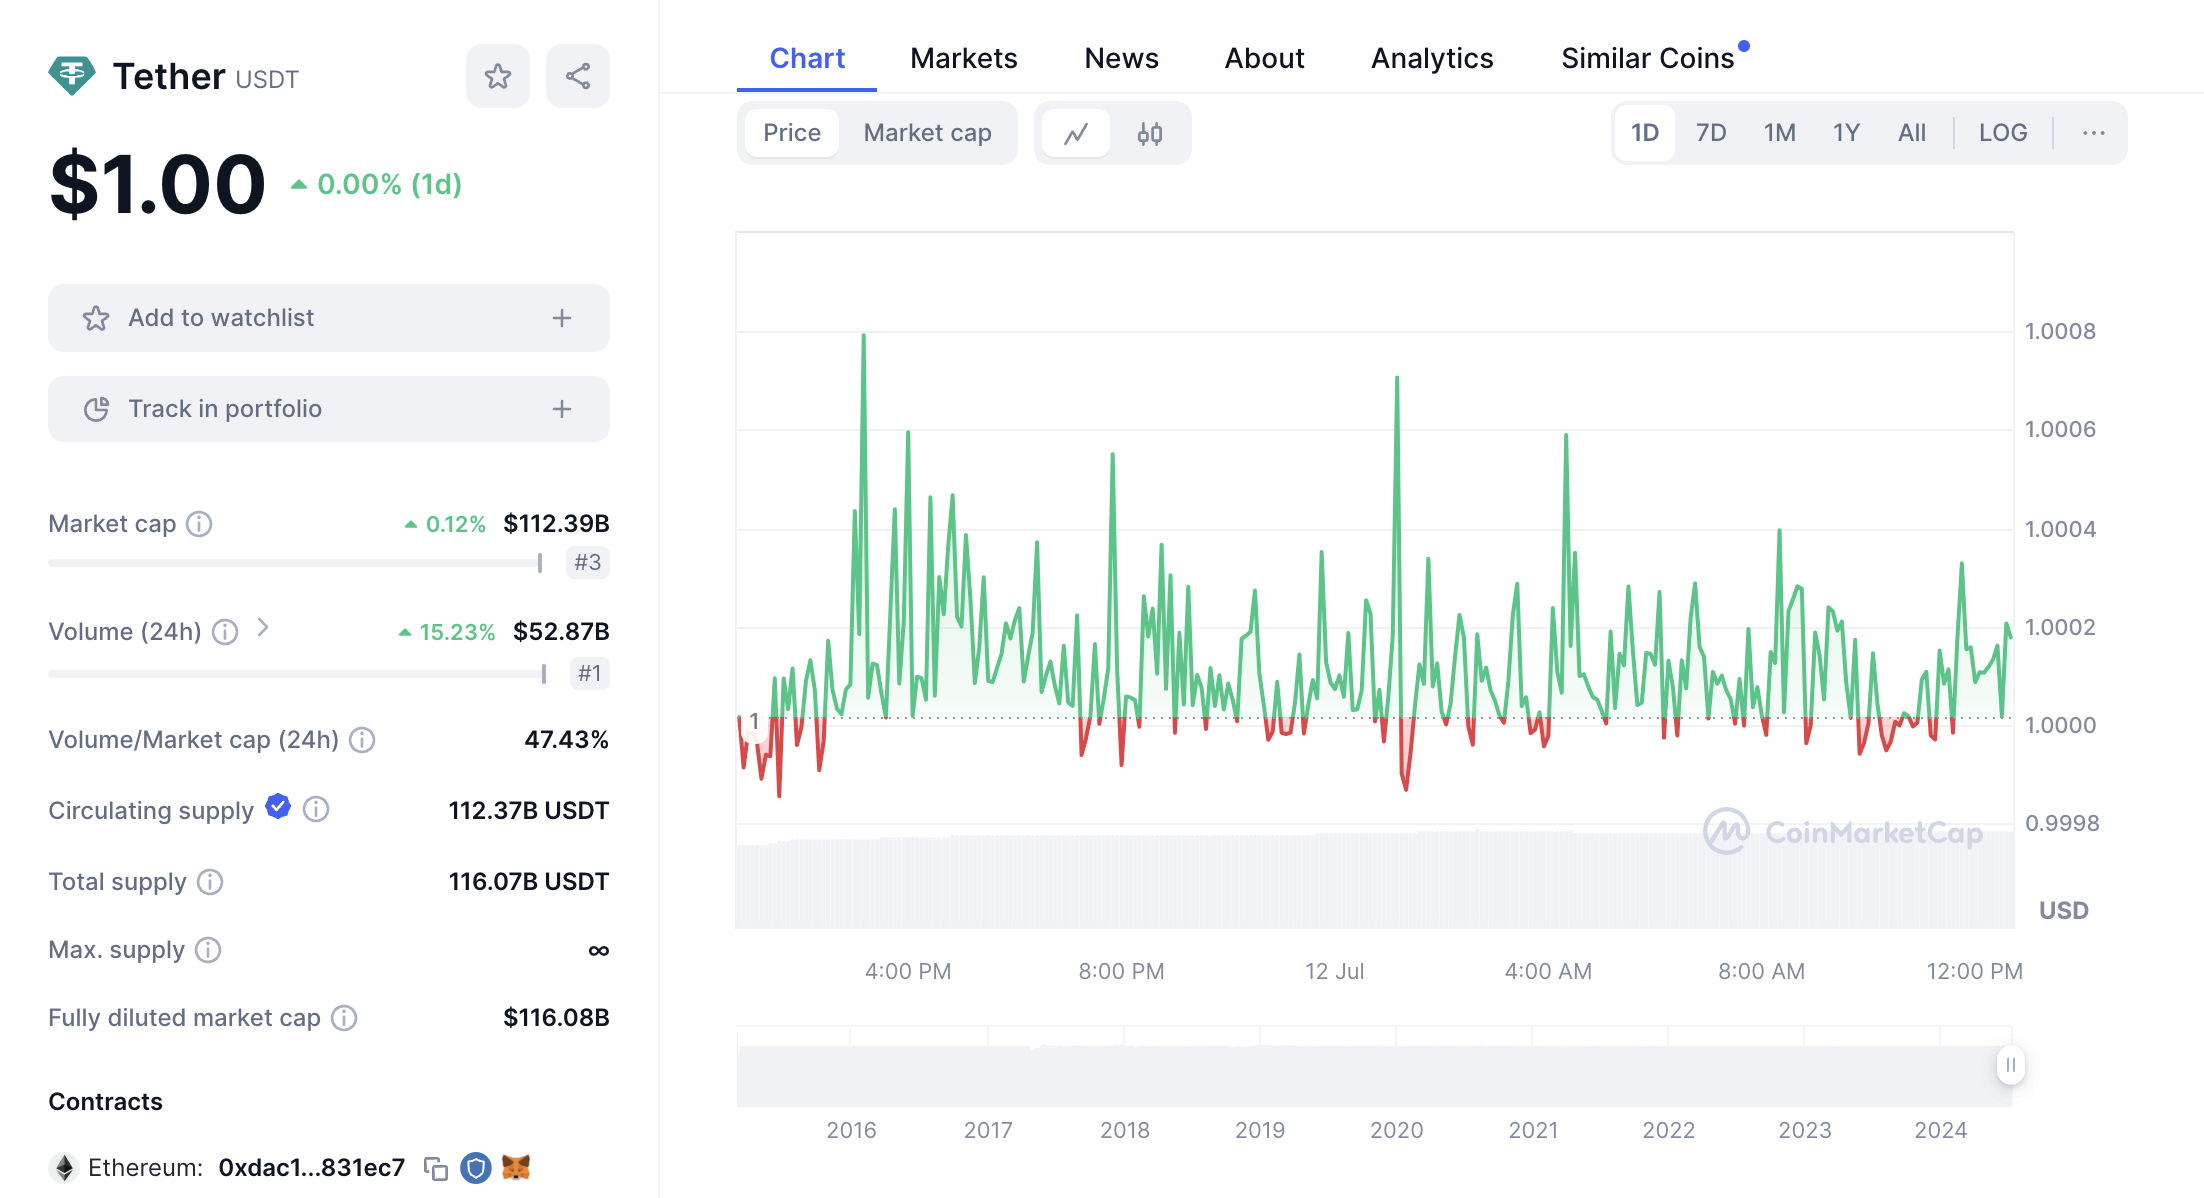This screenshot has height=1198, width=2204.
Task: Click the star favorite icon beside Tether
Action: (x=497, y=76)
